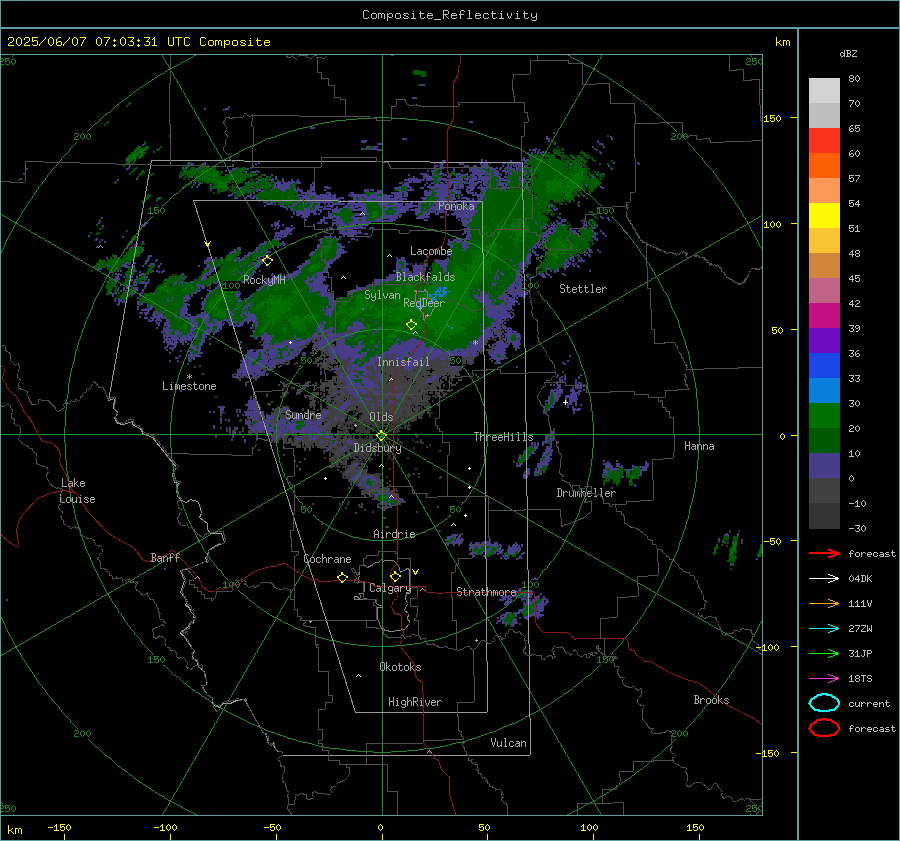Select the yellow swatch in dBZ legend
This screenshot has width=900, height=841.
tap(824, 216)
